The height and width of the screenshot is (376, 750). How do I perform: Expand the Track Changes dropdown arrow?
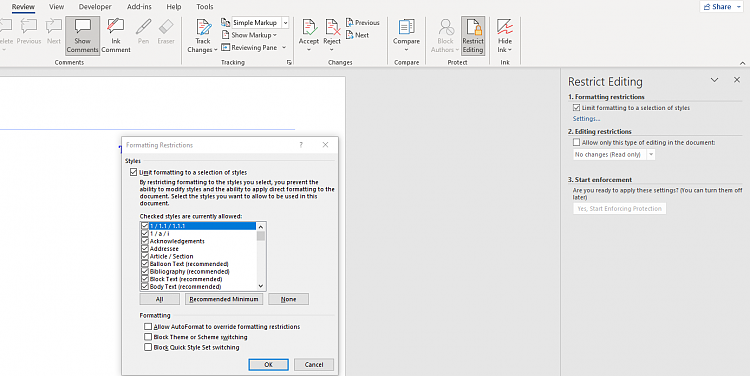click(x=215, y=50)
